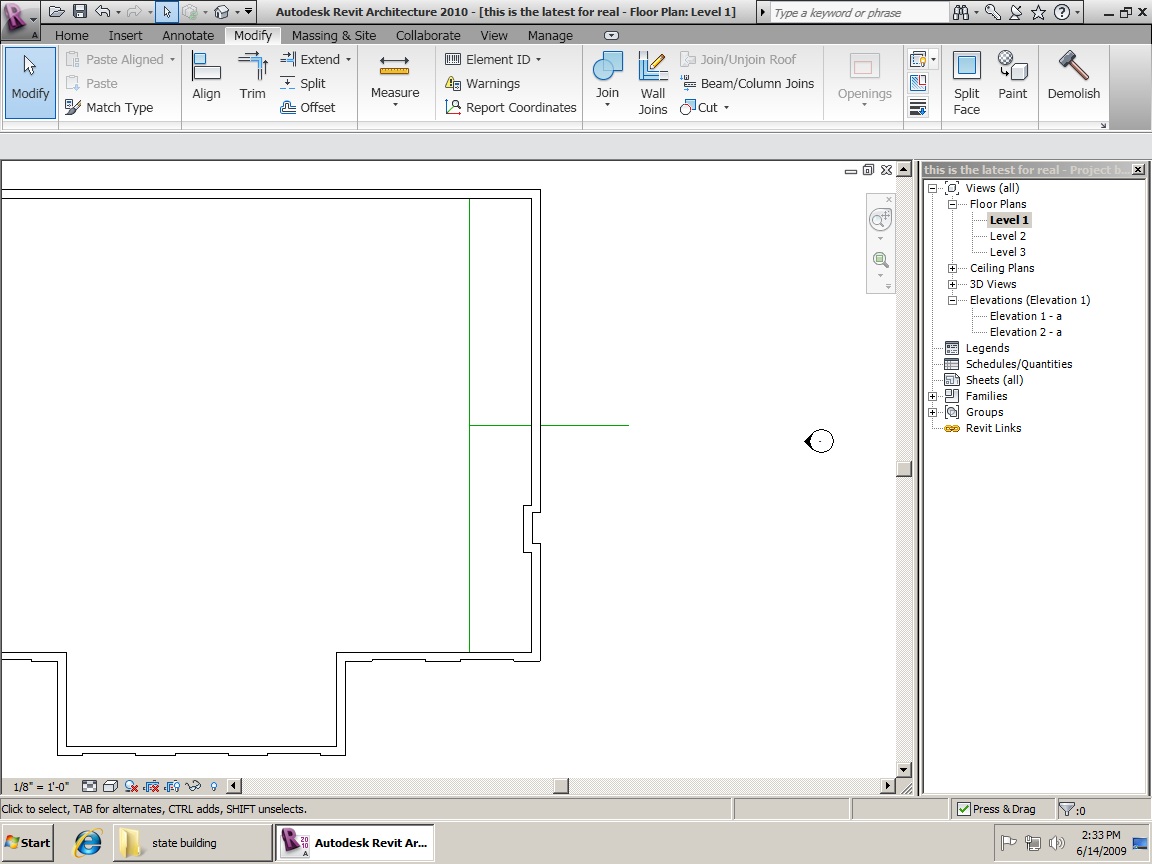Select the Match Type tool

click(x=109, y=107)
